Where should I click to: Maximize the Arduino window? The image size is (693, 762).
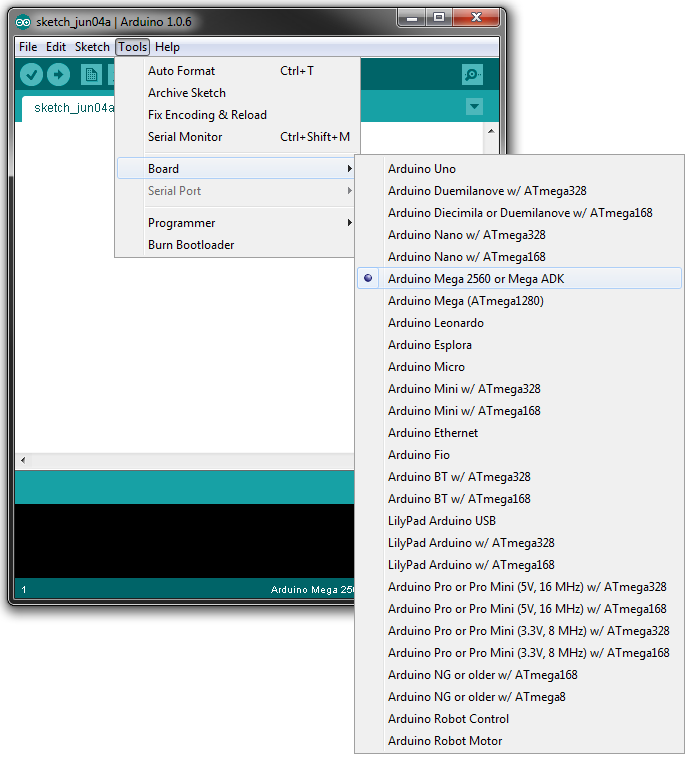click(x=439, y=18)
